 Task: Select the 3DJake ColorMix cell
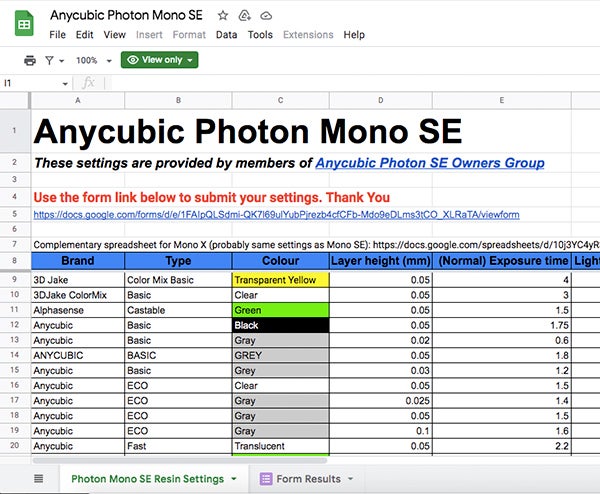78,295
